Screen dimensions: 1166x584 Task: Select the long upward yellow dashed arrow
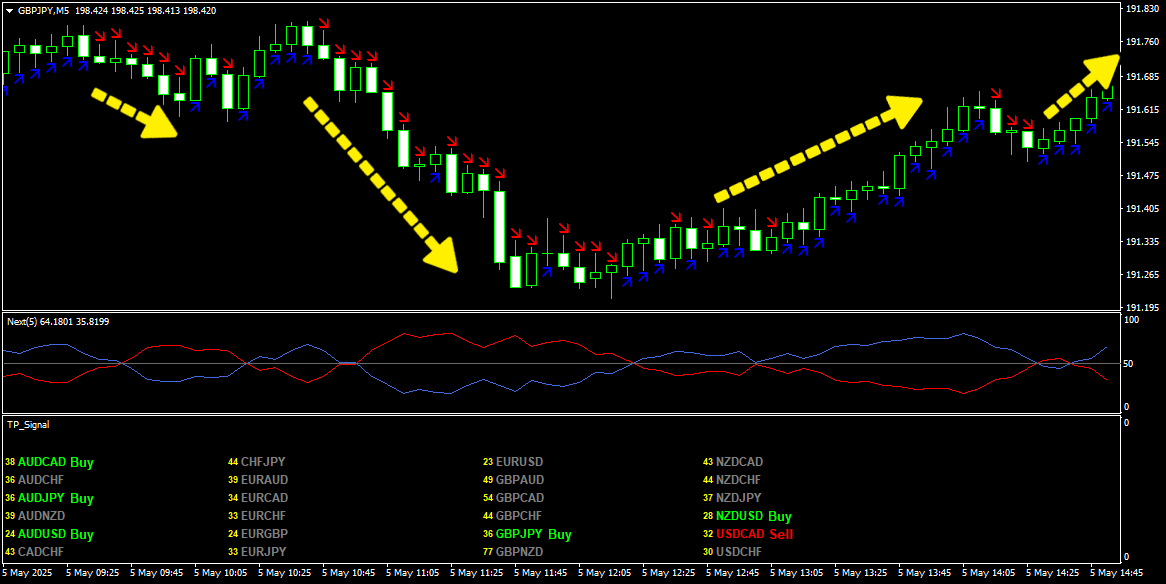[818, 147]
